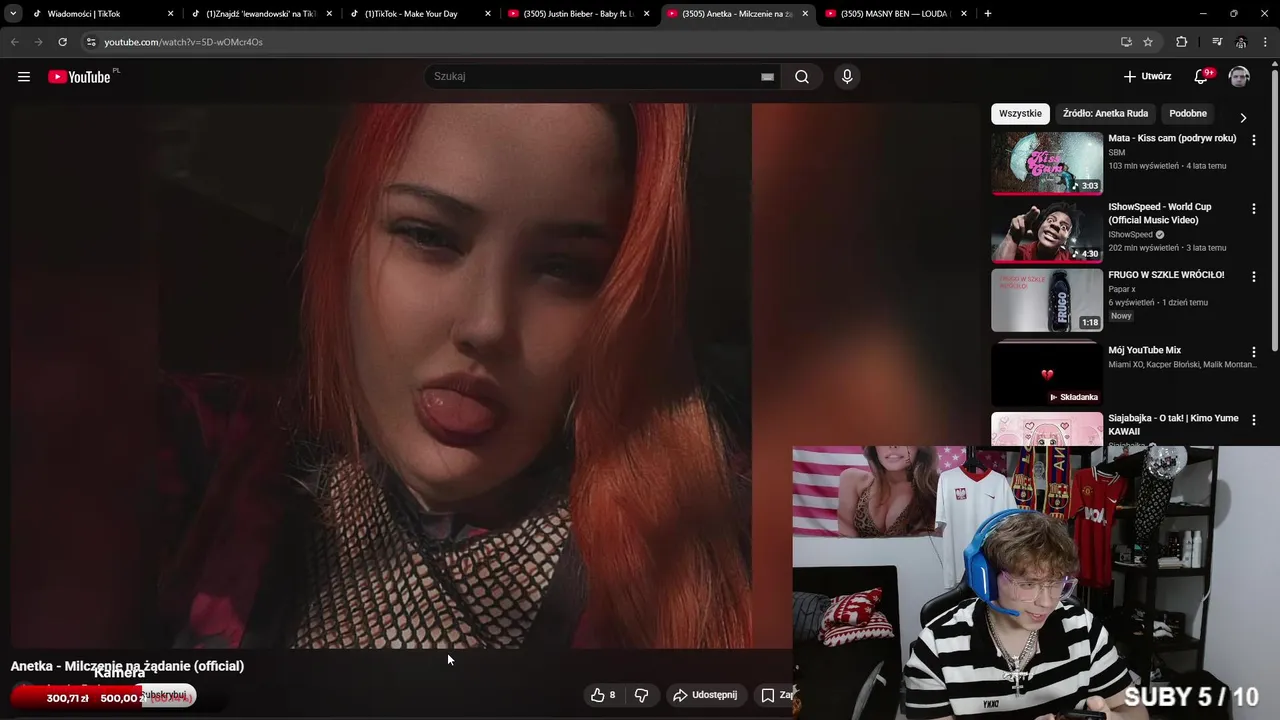
Task: Open the browser profile icon
Action: (x=1241, y=42)
